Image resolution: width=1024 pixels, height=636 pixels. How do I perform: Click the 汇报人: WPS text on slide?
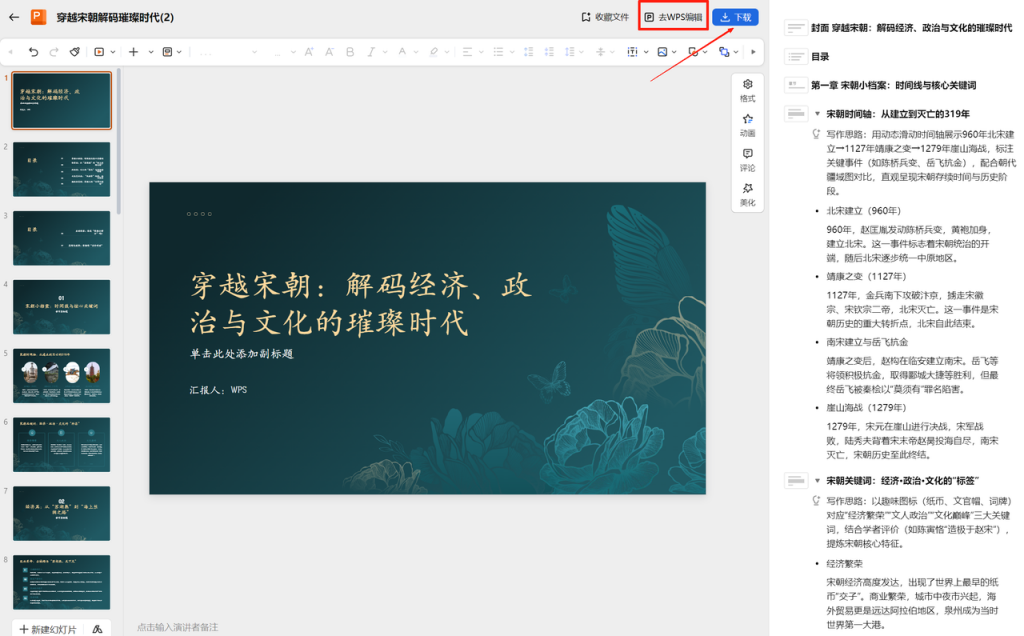(x=218, y=390)
